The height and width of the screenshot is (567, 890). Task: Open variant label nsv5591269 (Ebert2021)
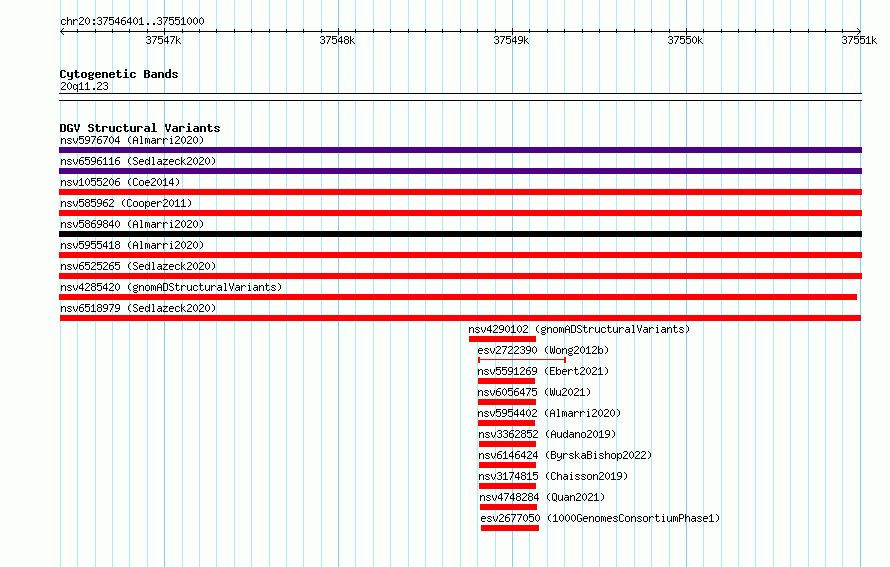(543, 371)
